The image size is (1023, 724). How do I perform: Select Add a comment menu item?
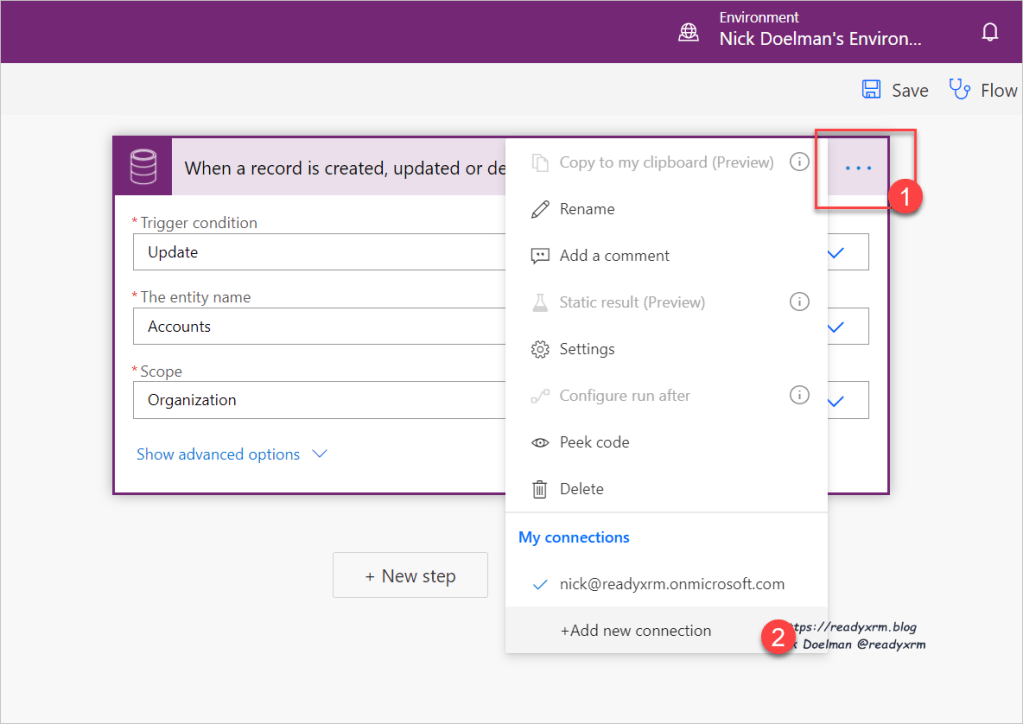point(614,255)
